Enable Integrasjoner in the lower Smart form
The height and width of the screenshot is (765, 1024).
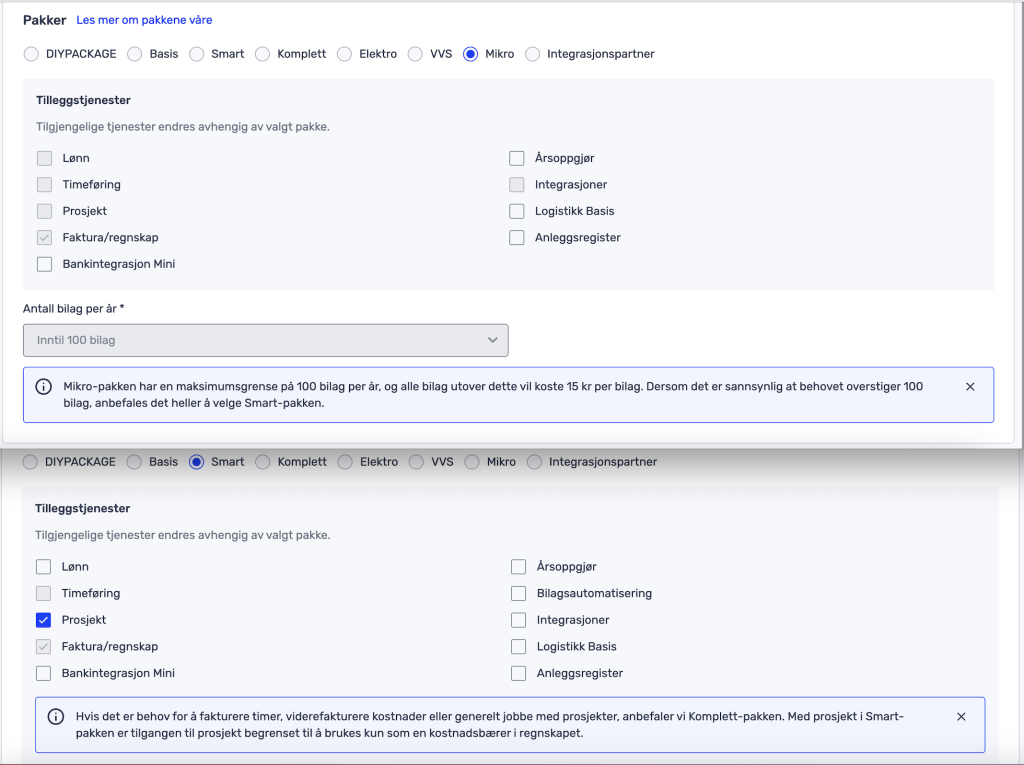pos(518,620)
